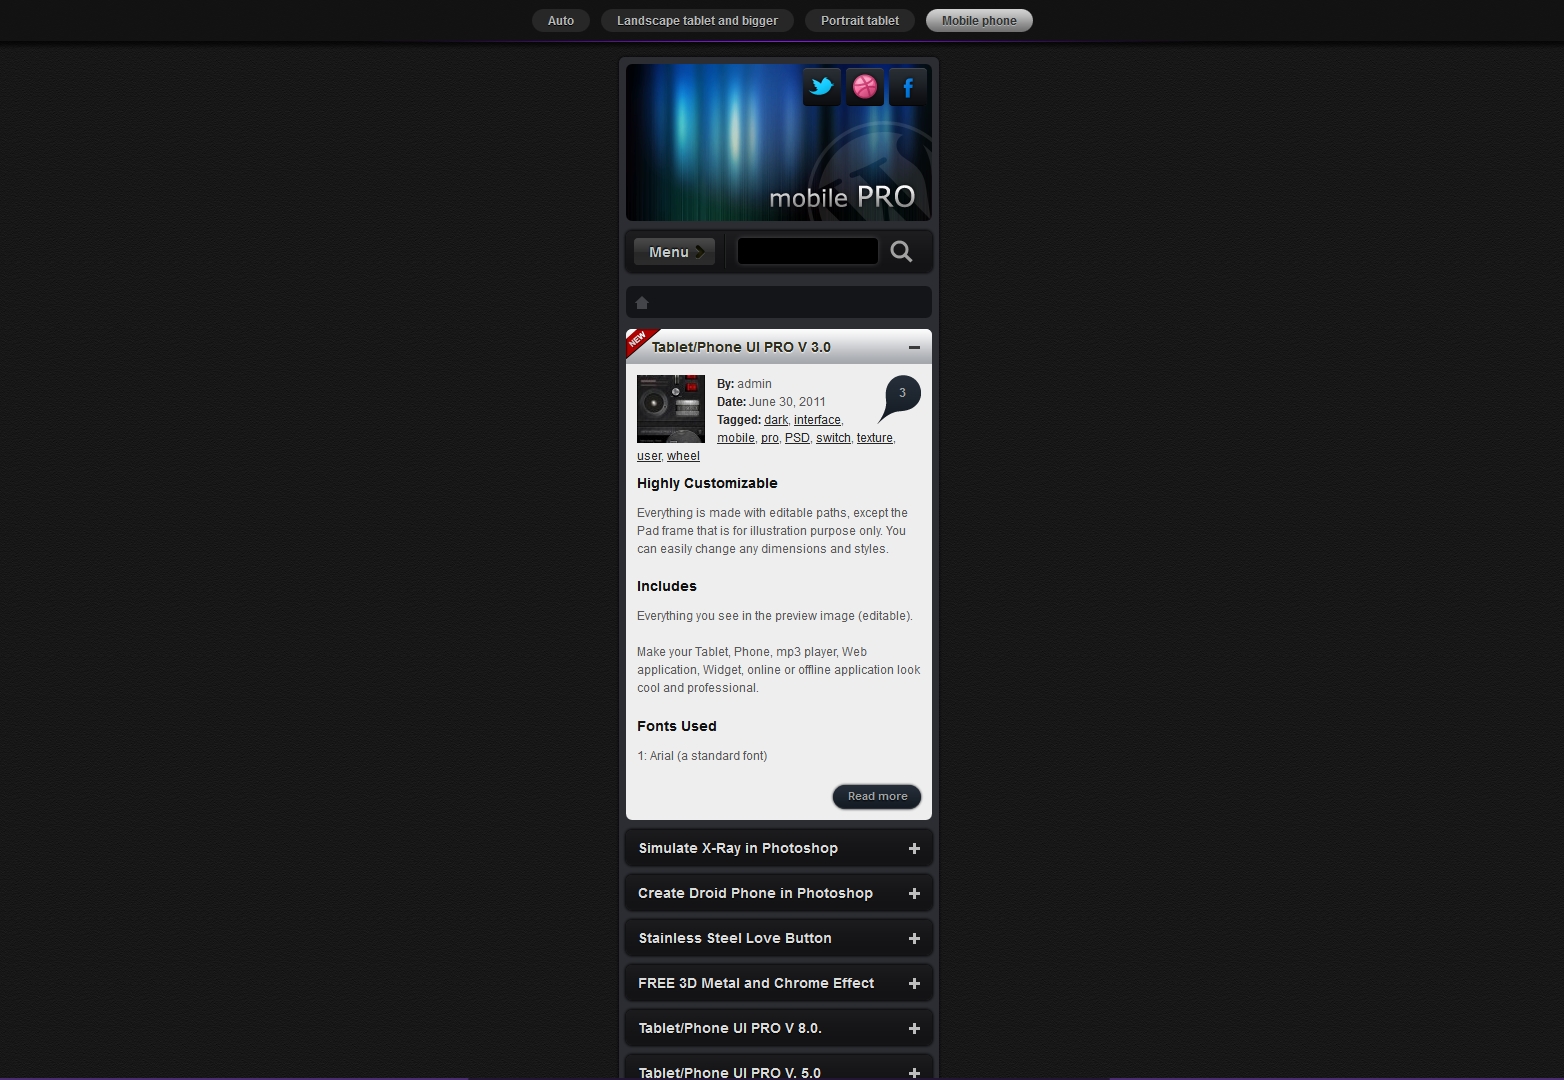This screenshot has width=1564, height=1080.
Task: Expand Tablet/Phone UI PRO V 8.0. post
Action: pos(914,1029)
